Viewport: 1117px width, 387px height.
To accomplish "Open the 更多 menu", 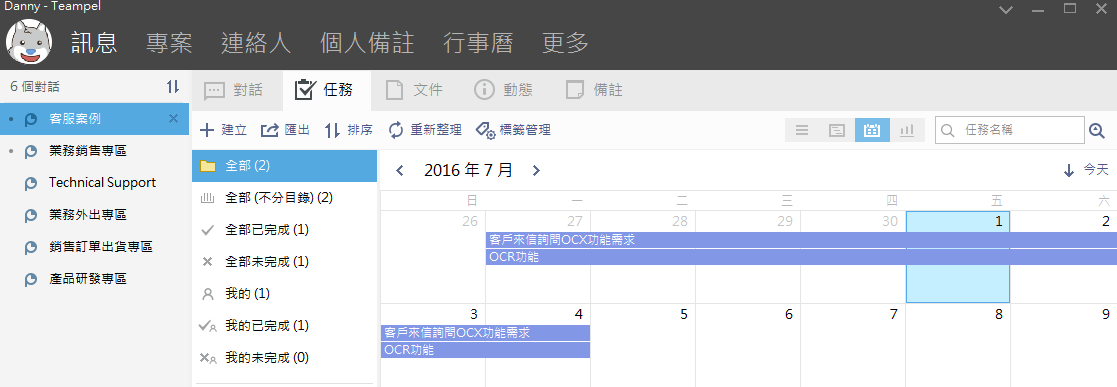I will [566, 43].
